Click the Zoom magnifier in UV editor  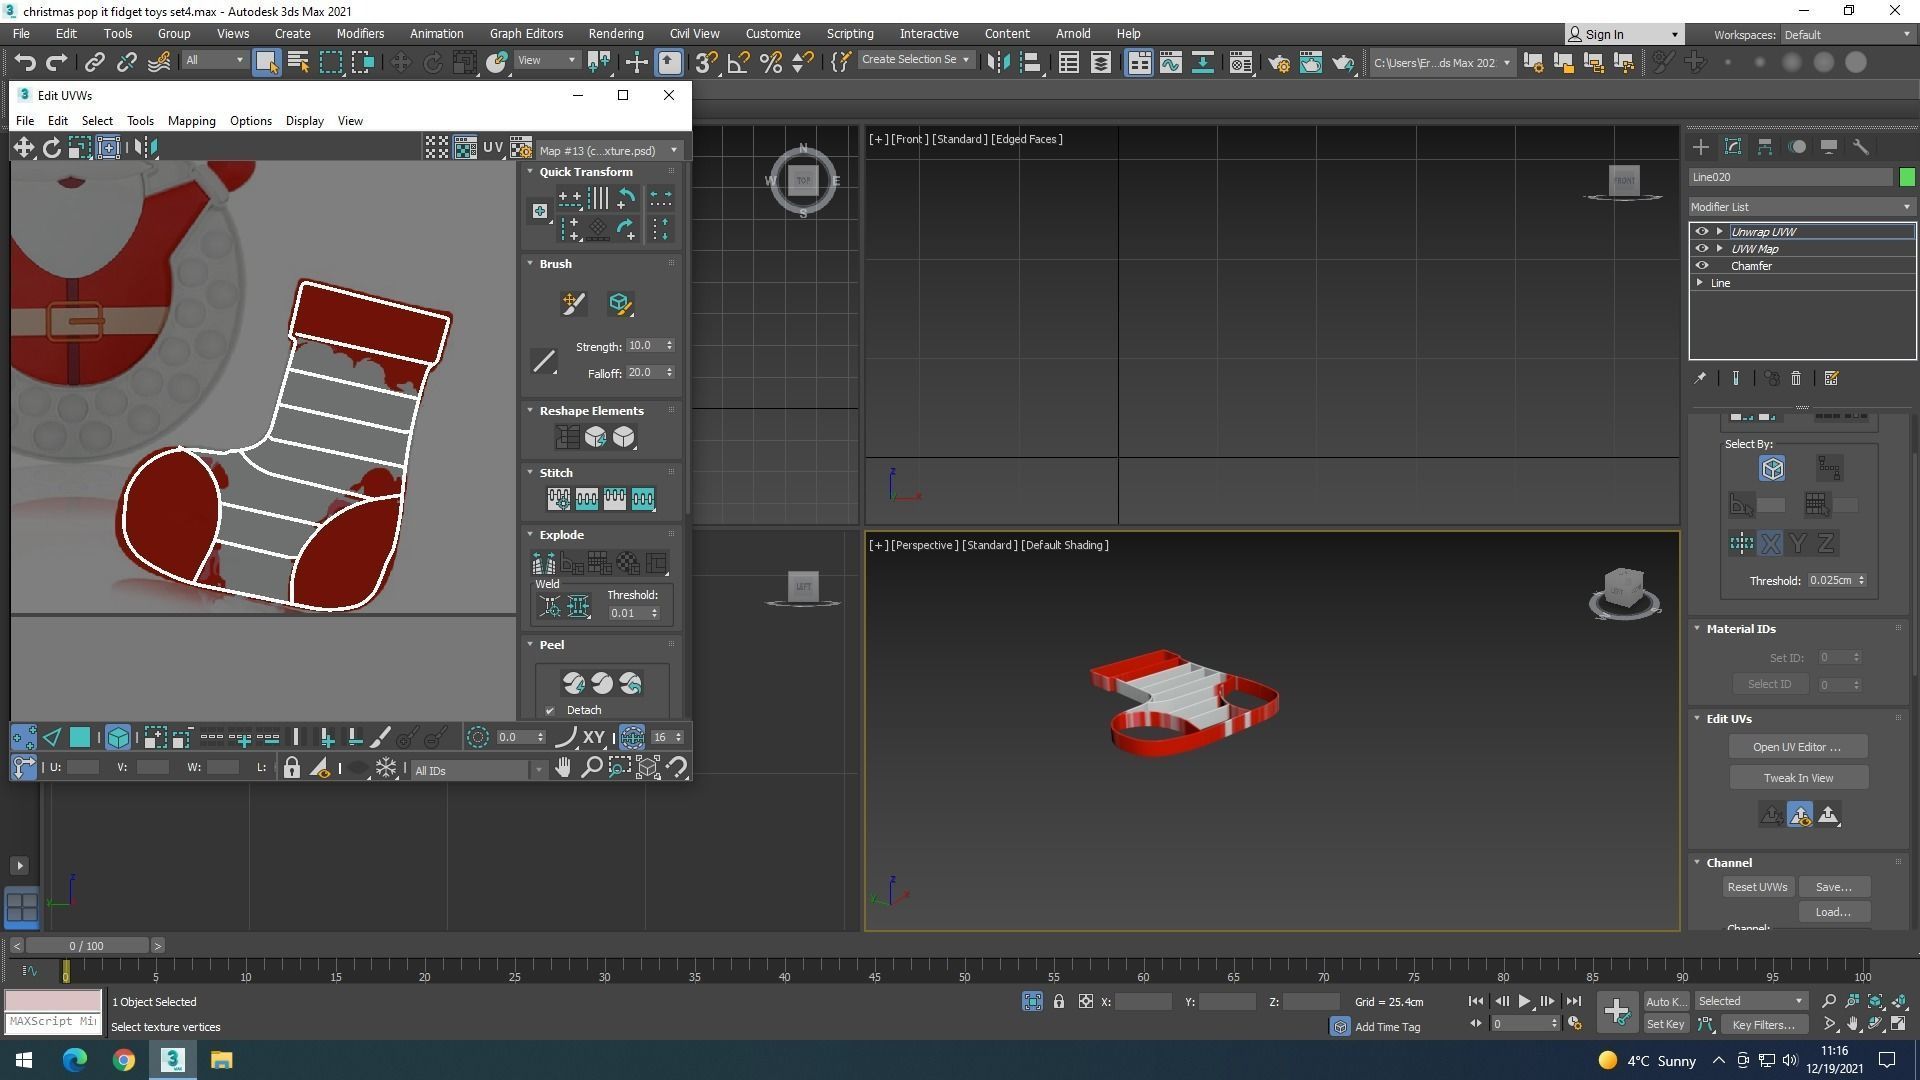coord(591,768)
